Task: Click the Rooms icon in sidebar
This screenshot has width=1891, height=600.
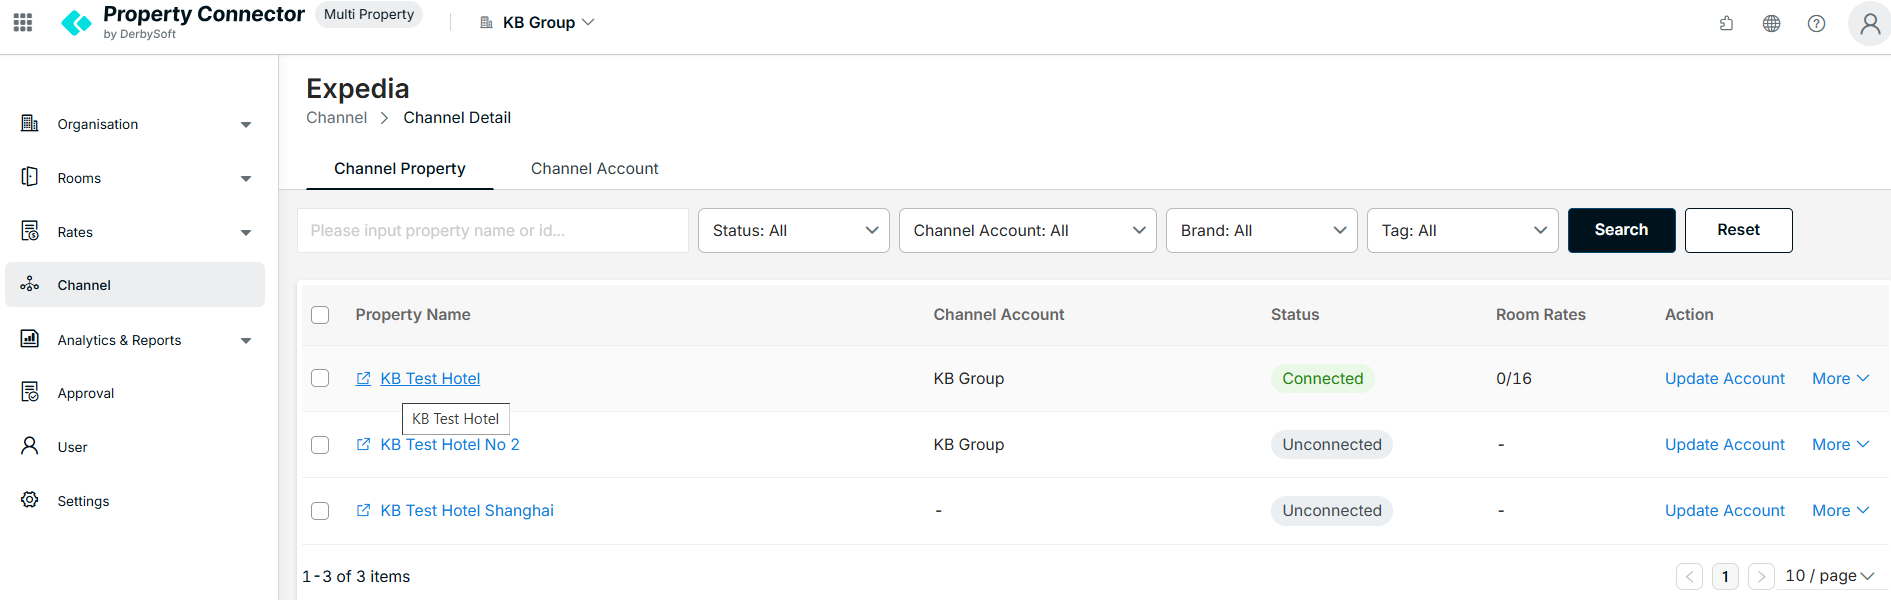Action: tap(30, 177)
